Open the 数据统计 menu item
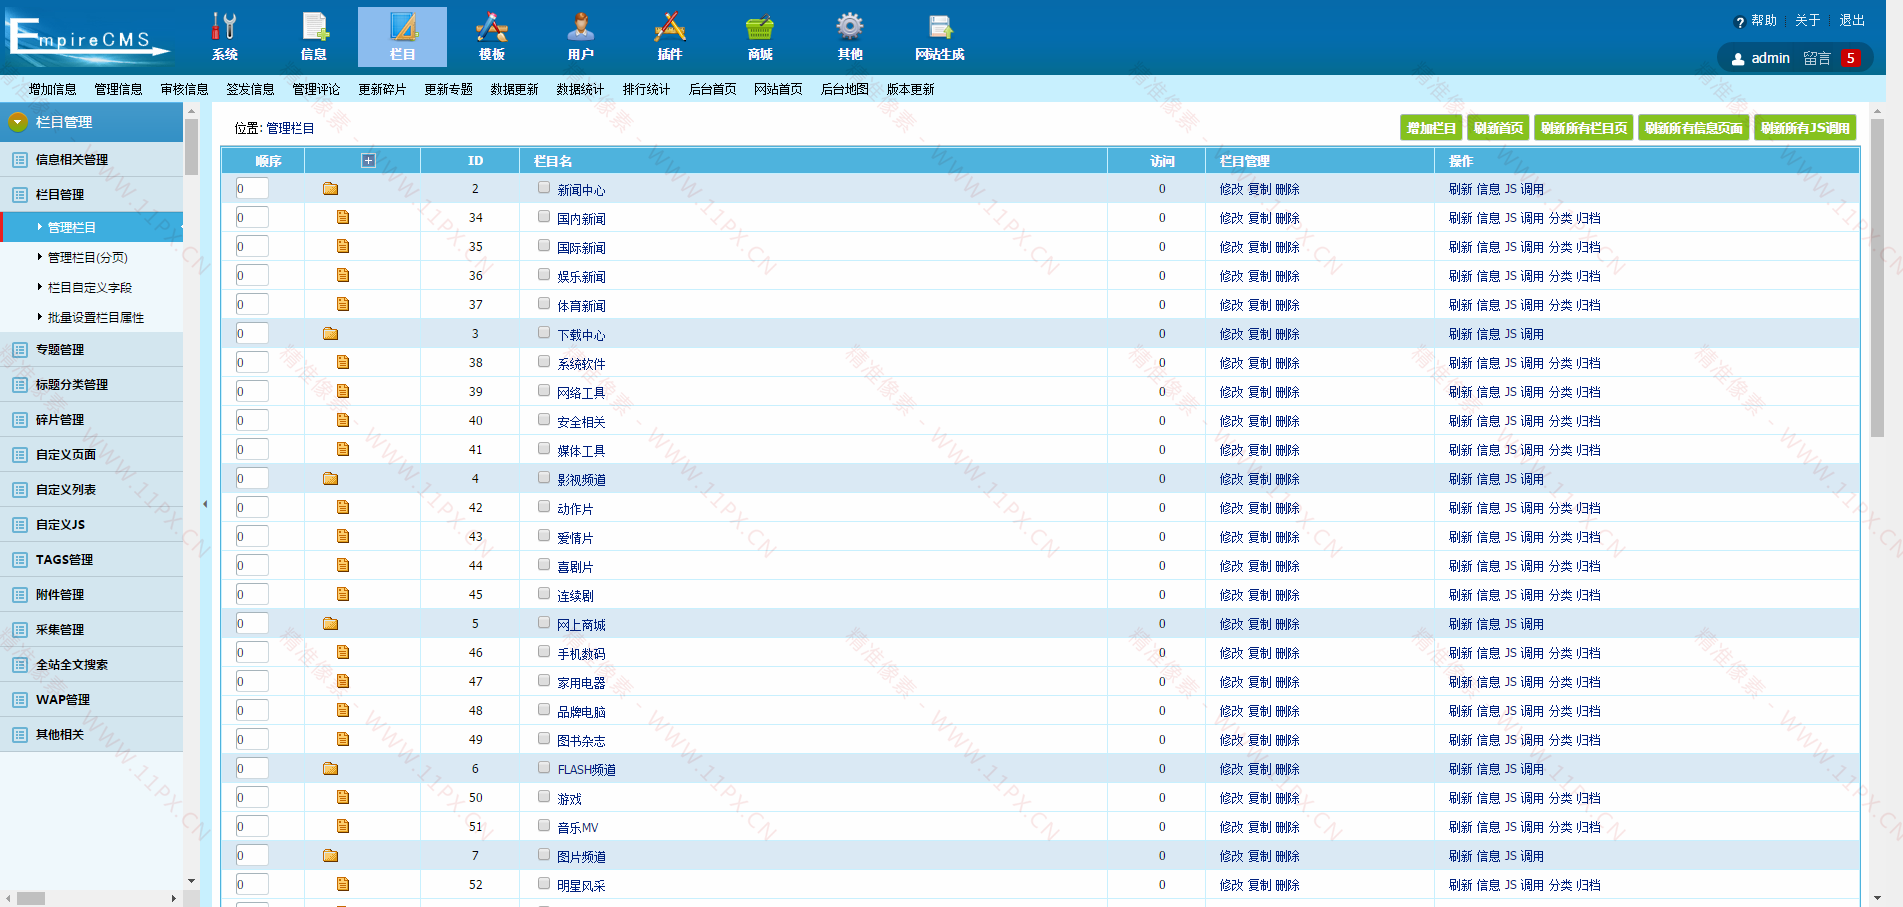This screenshot has height=907, width=1903. (x=580, y=89)
